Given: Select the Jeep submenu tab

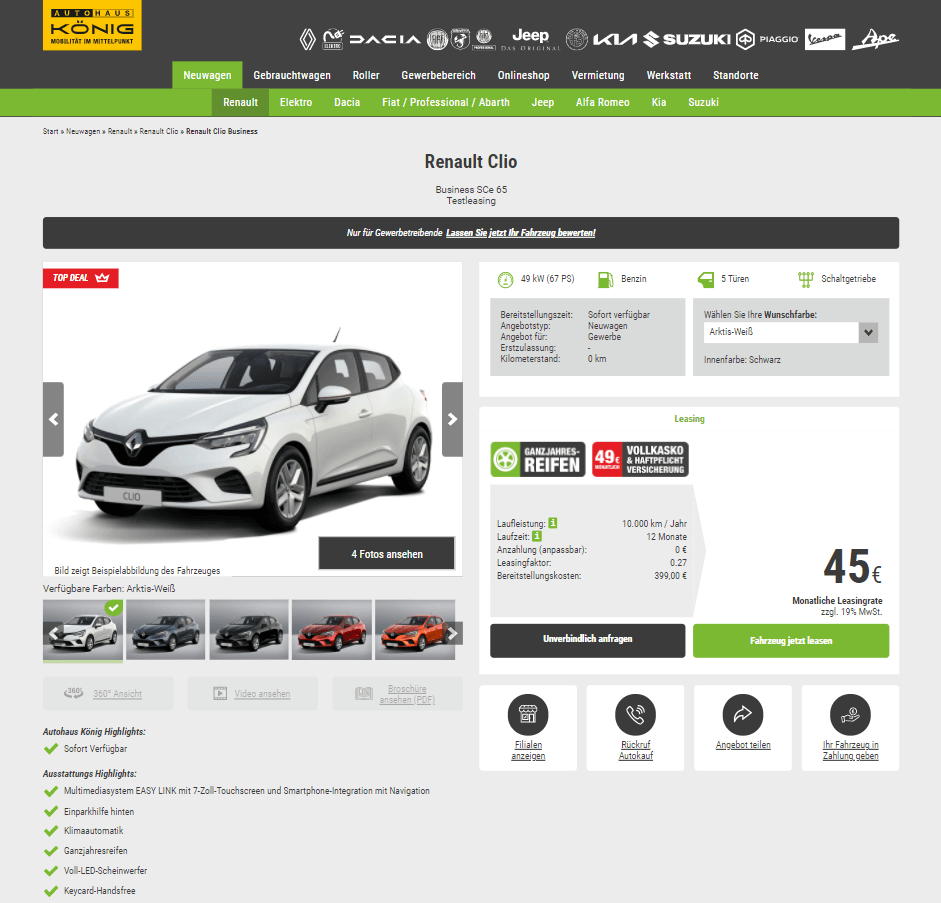Looking at the screenshot, I should coord(543,102).
